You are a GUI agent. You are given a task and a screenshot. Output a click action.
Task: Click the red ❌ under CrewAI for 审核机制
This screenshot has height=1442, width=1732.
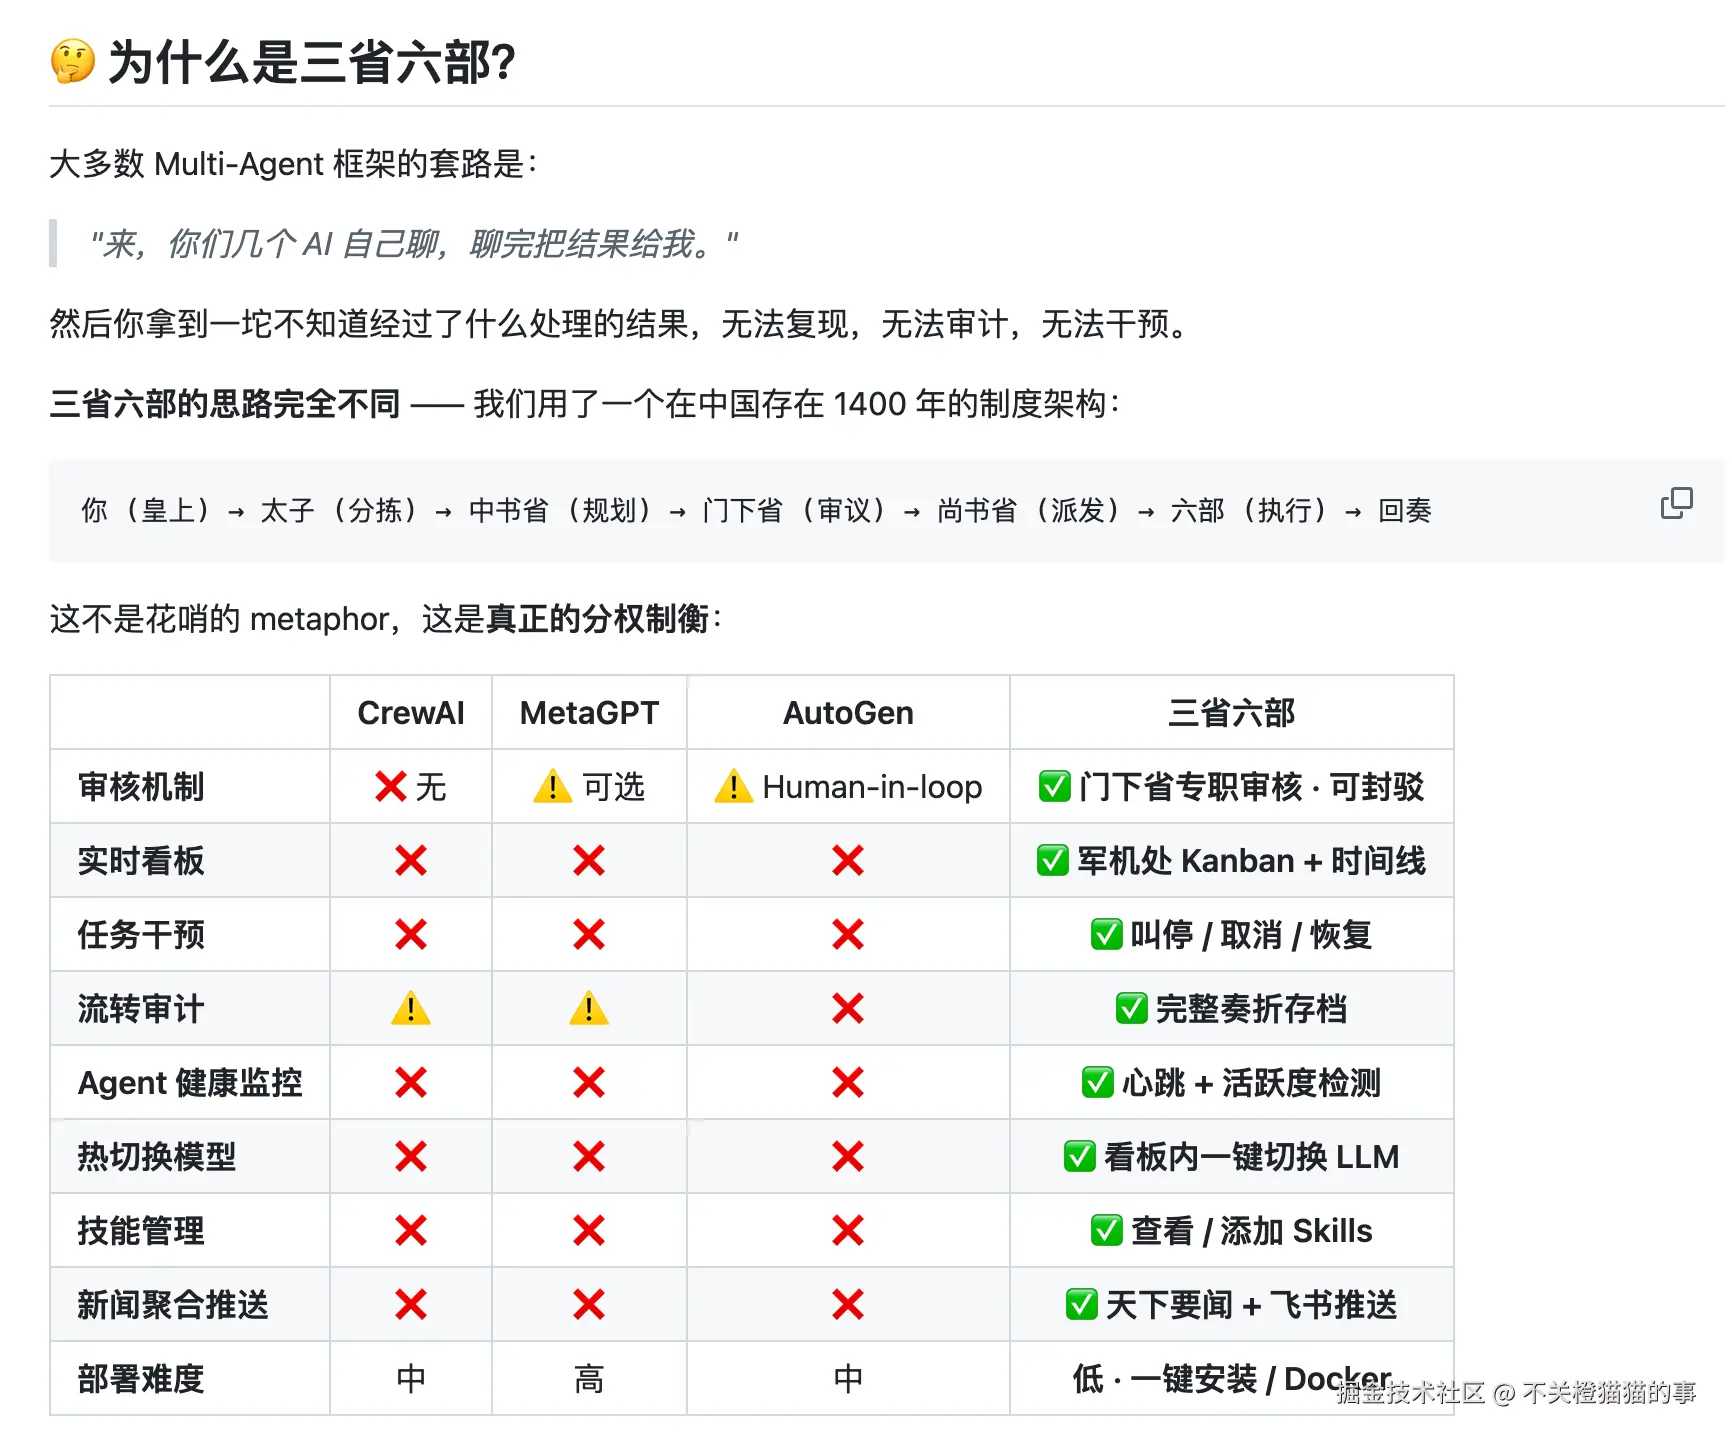[389, 787]
